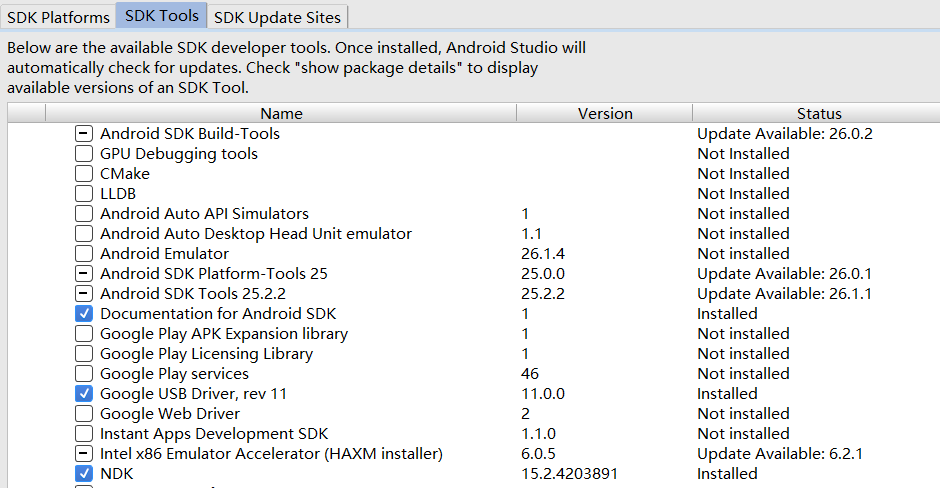Select the SDK Tools tab
This screenshot has width=940, height=488.
coord(161,16)
